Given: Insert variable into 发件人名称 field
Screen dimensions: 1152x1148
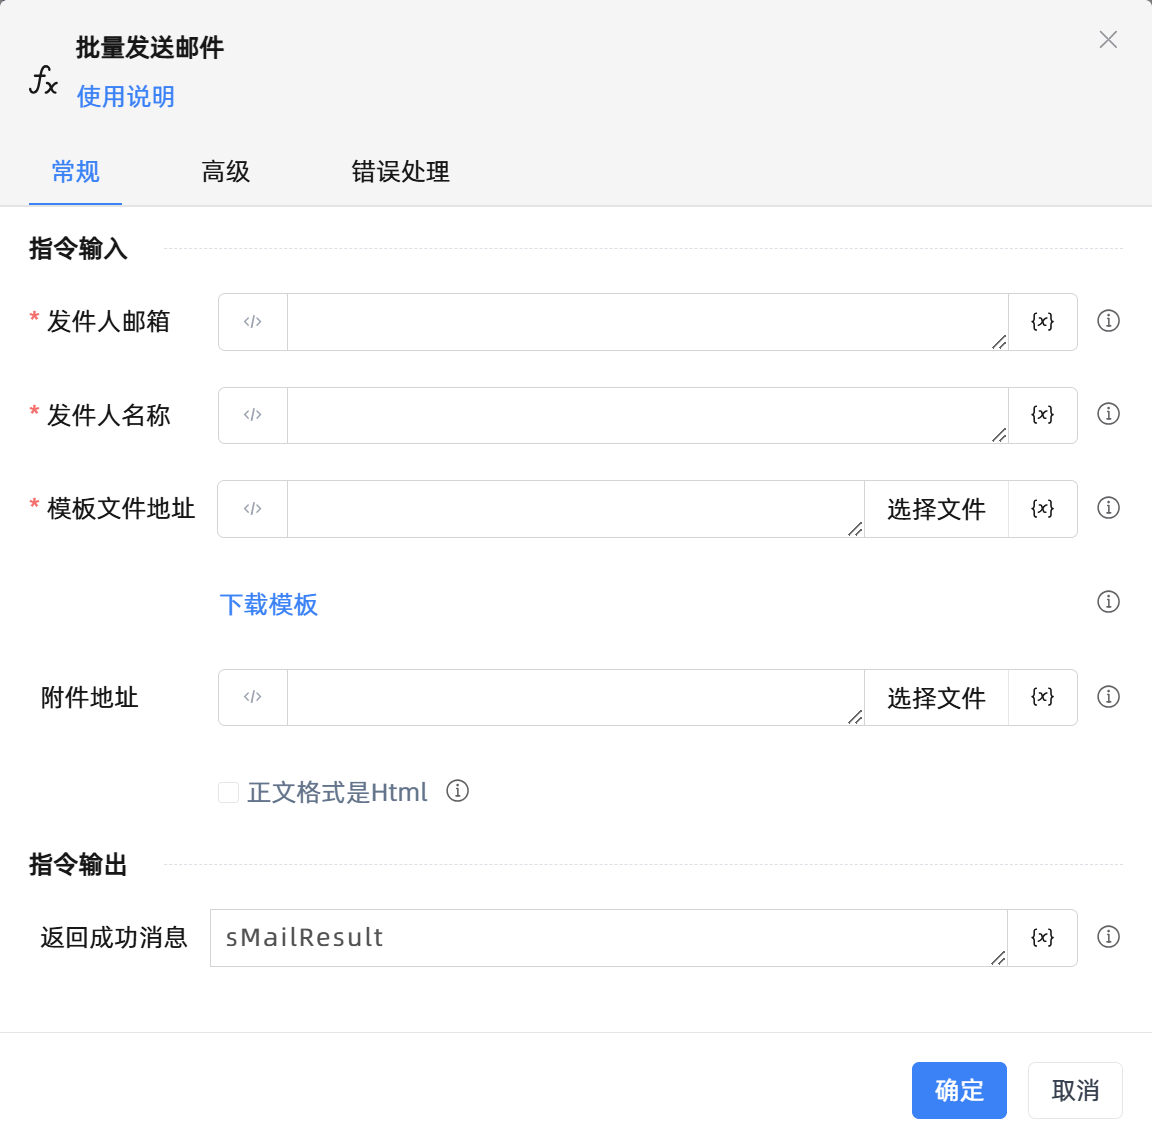Looking at the screenshot, I should pos(1043,415).
